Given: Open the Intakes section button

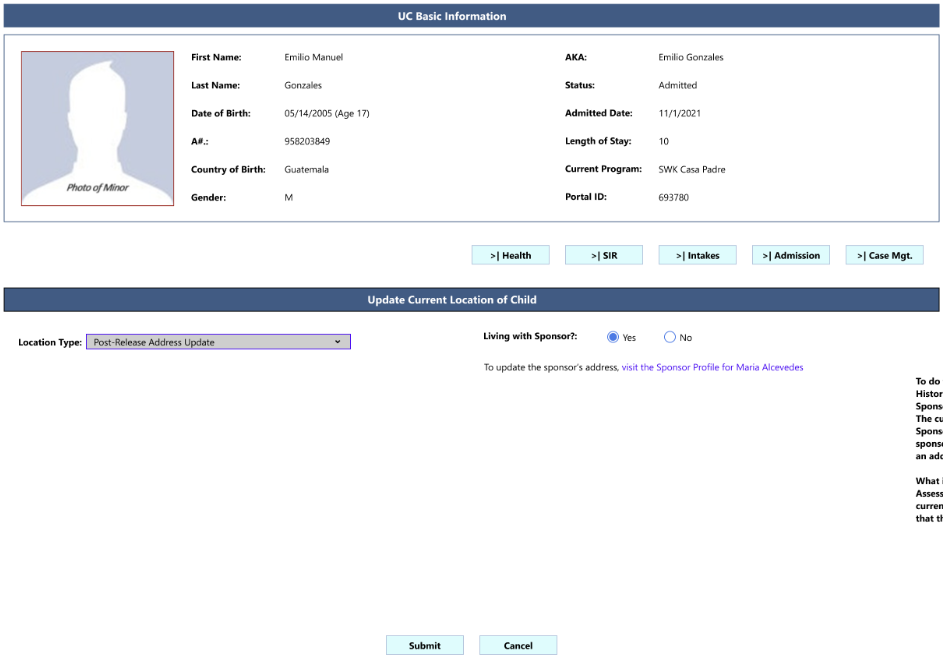Looking at the screenshot, I should [697, 255].
